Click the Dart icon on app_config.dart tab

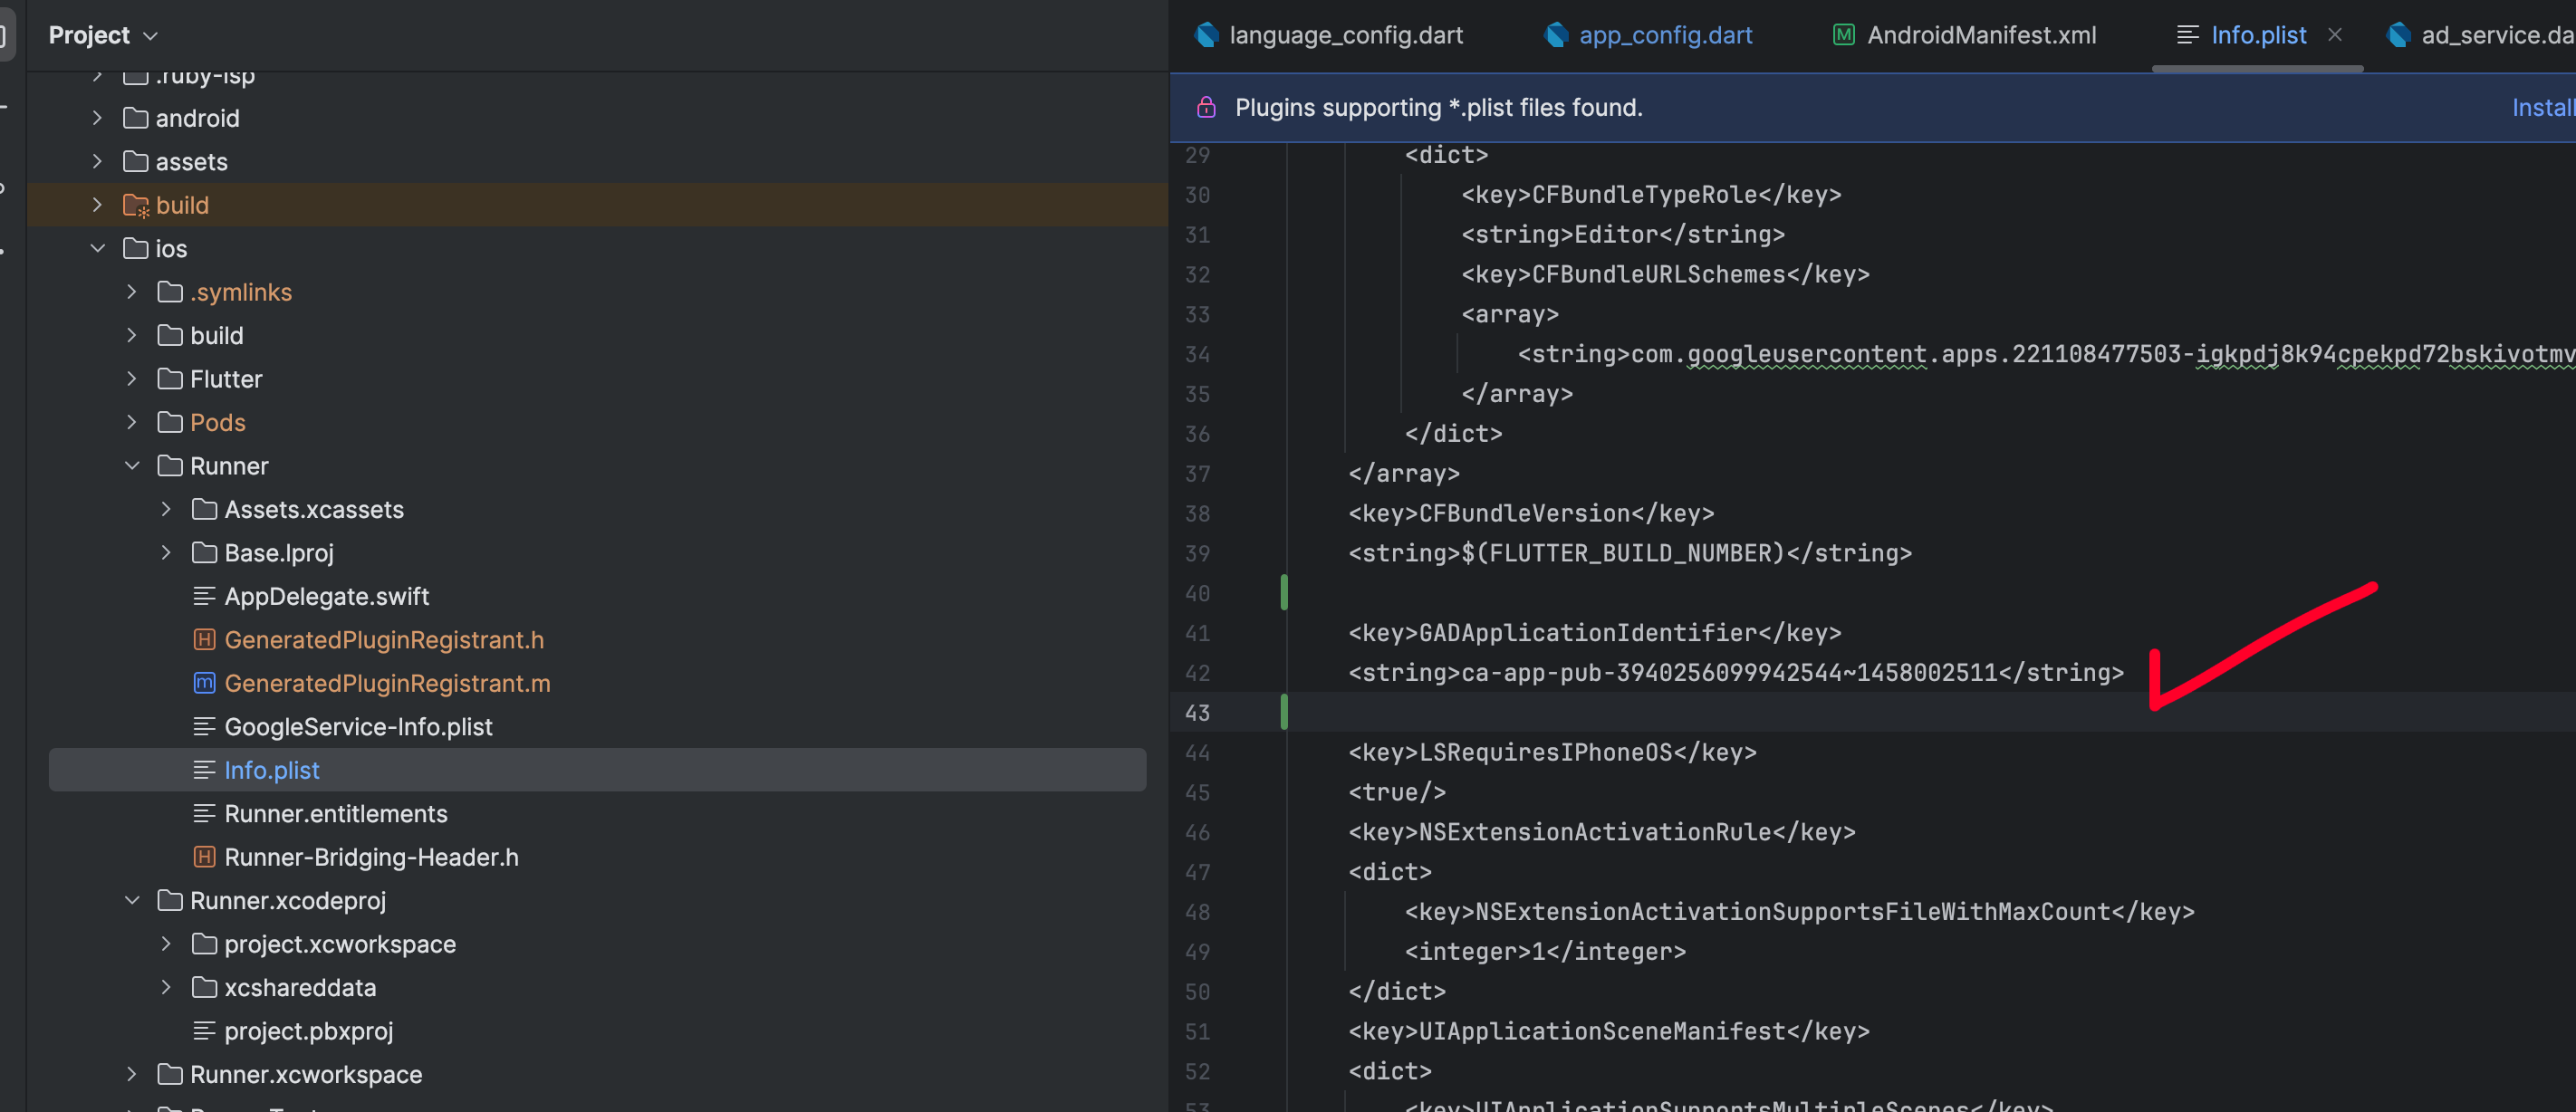click(x=1556, y=35)
